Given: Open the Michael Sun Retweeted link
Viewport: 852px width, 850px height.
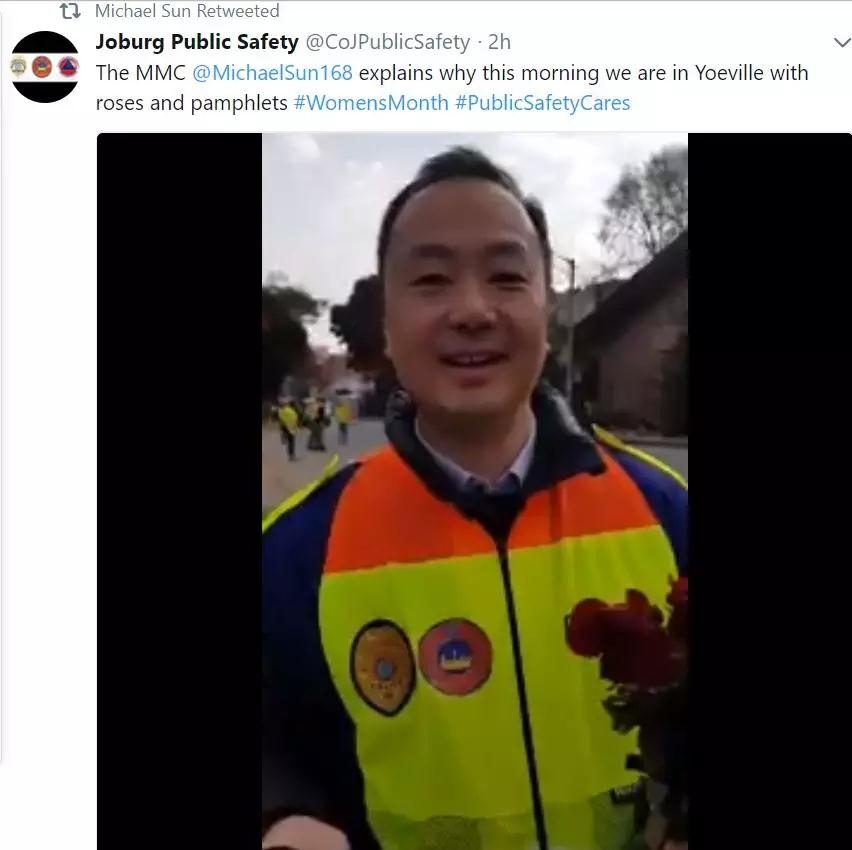Looking at the screenshot, I should pos(187,11).
